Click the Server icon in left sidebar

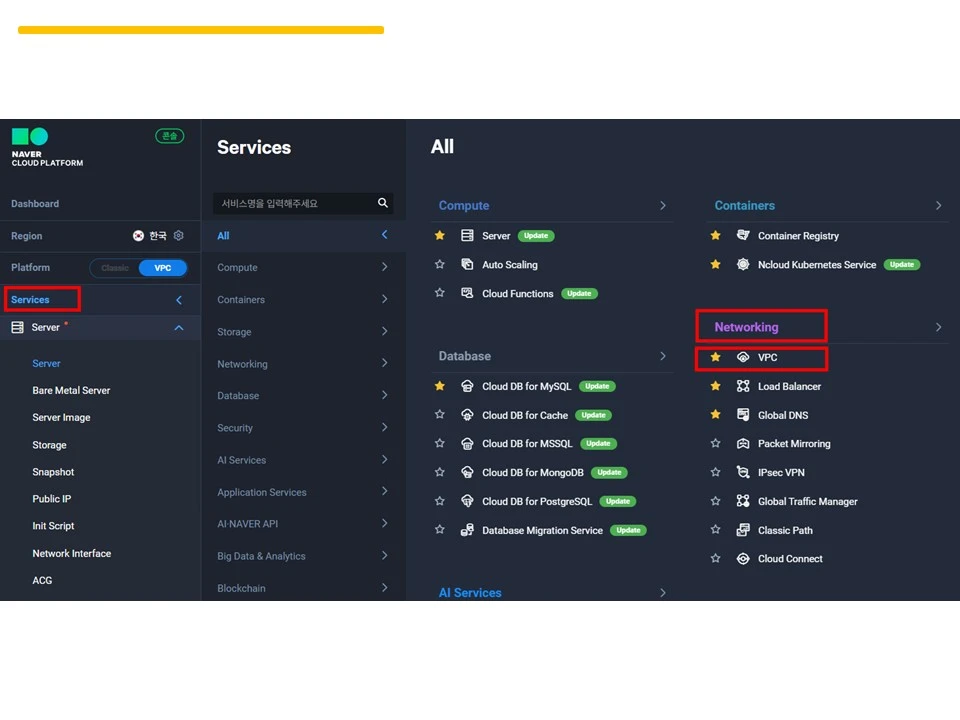click(17, 328)
